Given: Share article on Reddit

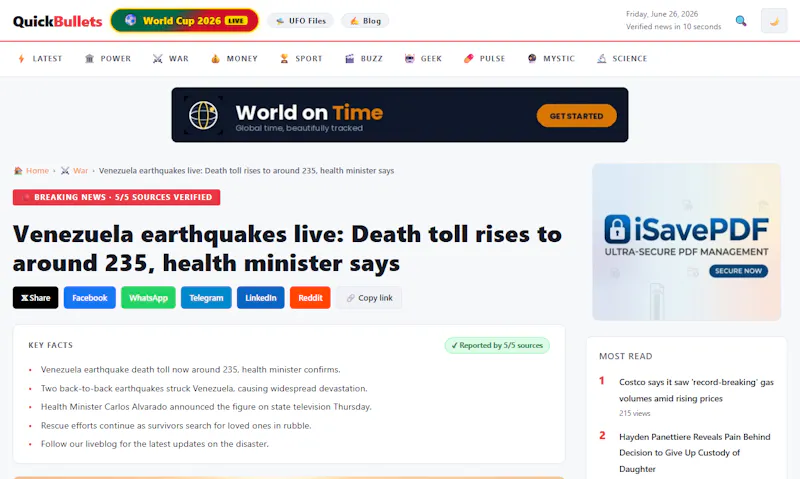Looking at the screenshot, I should click(310, 297).
